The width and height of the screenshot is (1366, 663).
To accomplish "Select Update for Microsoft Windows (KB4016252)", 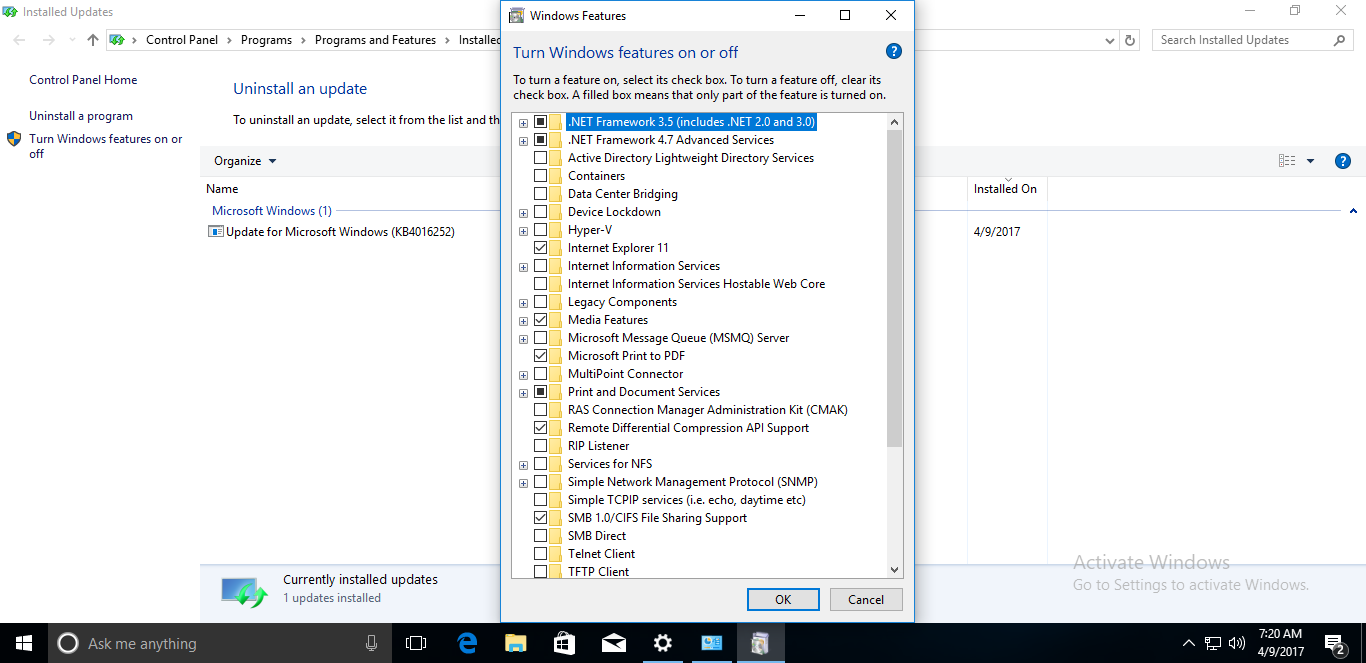I will point(340,232).
